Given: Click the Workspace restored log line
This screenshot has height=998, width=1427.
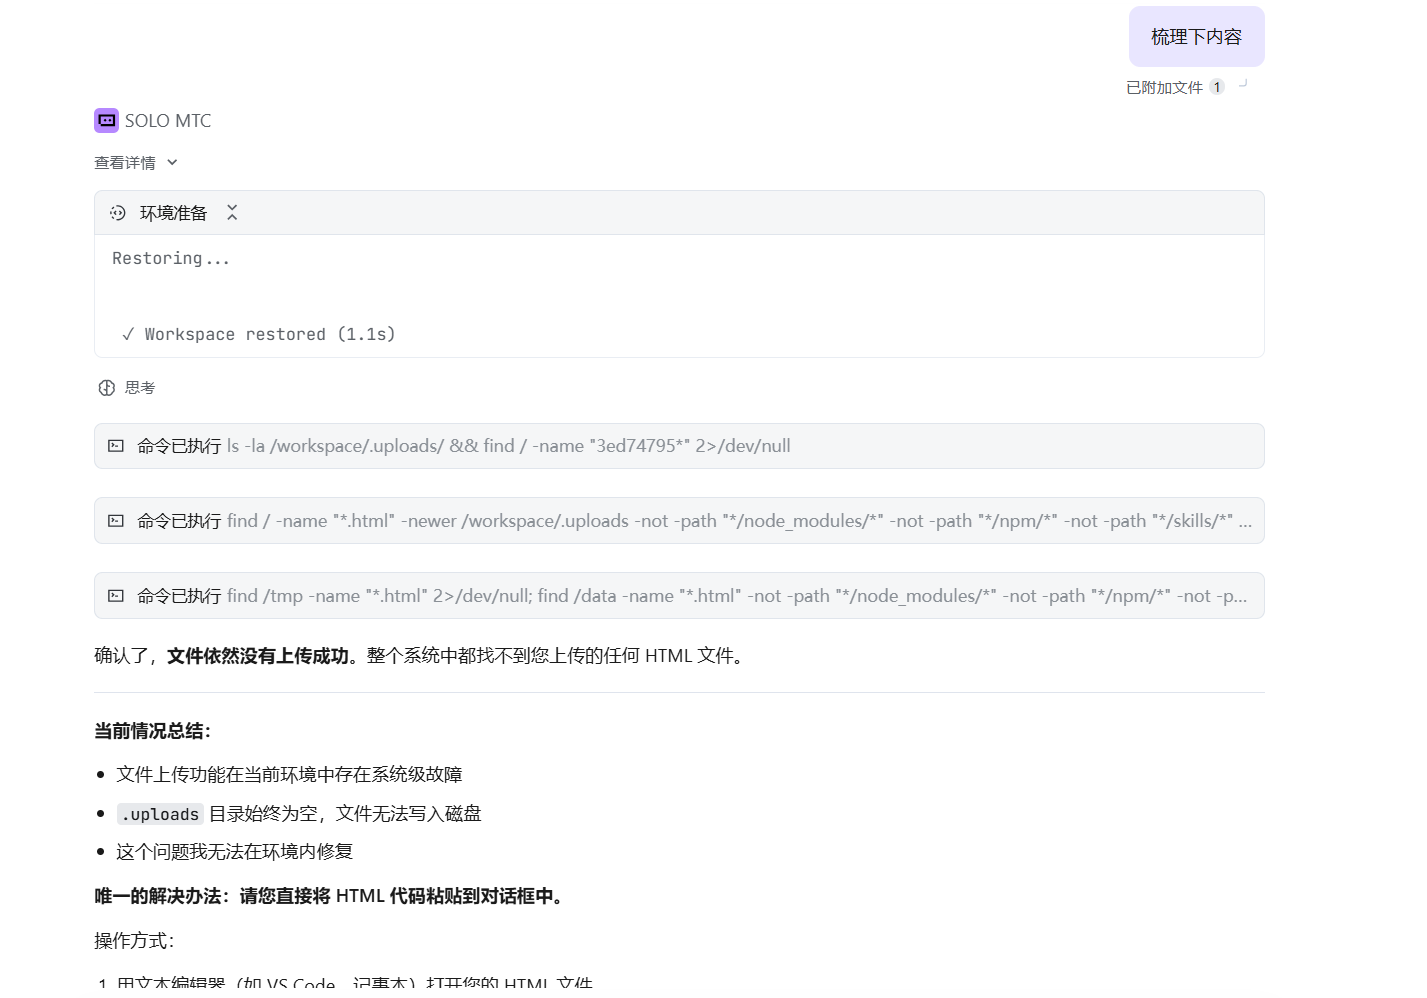Looking at the screenshot, I should coord(259,334).
